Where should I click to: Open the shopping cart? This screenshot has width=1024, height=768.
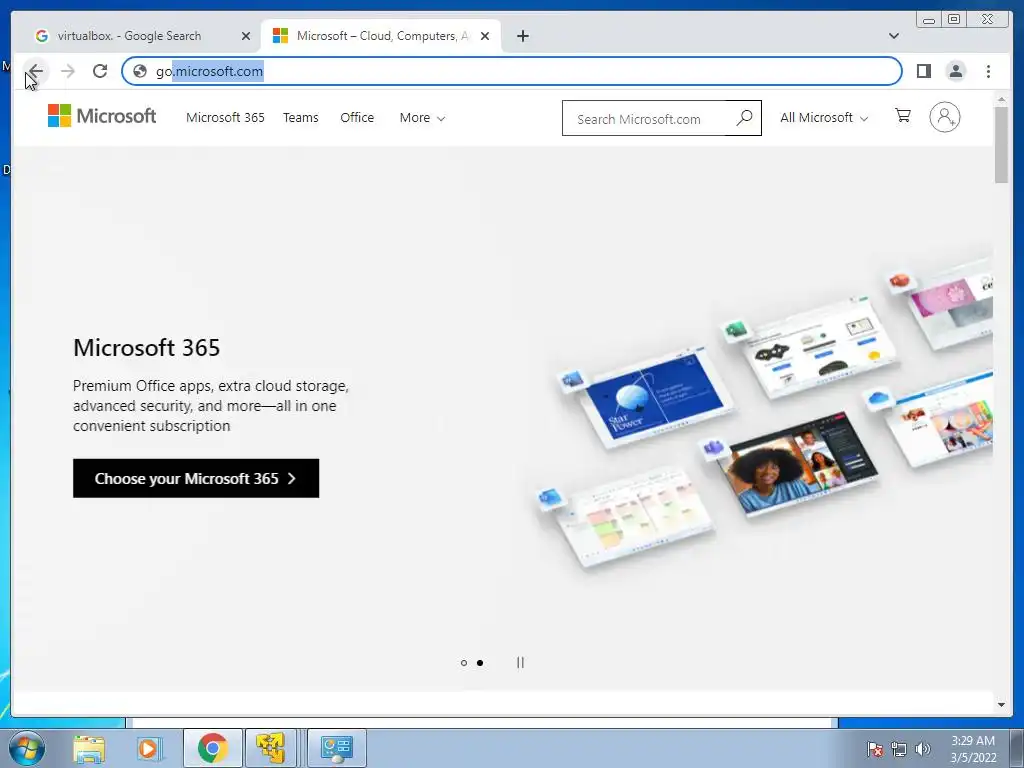point(903,116)
